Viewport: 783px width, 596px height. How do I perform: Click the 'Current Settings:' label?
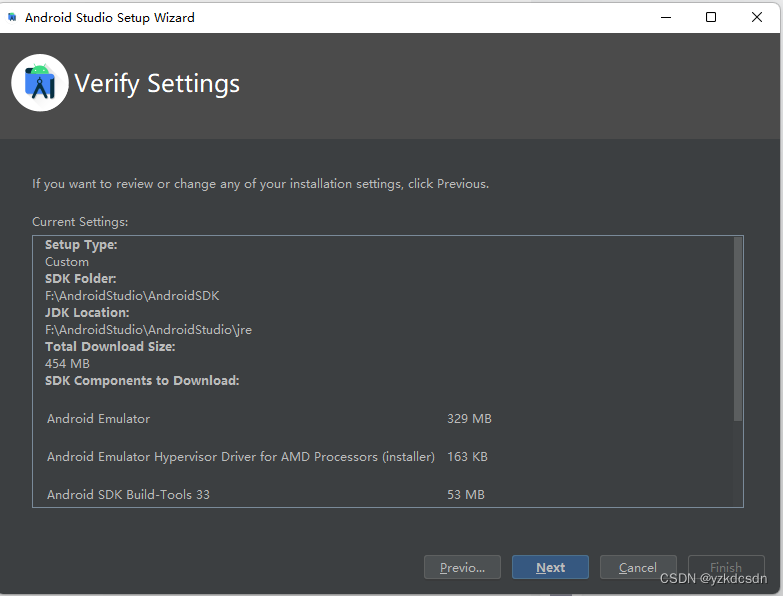coord(80,222)
